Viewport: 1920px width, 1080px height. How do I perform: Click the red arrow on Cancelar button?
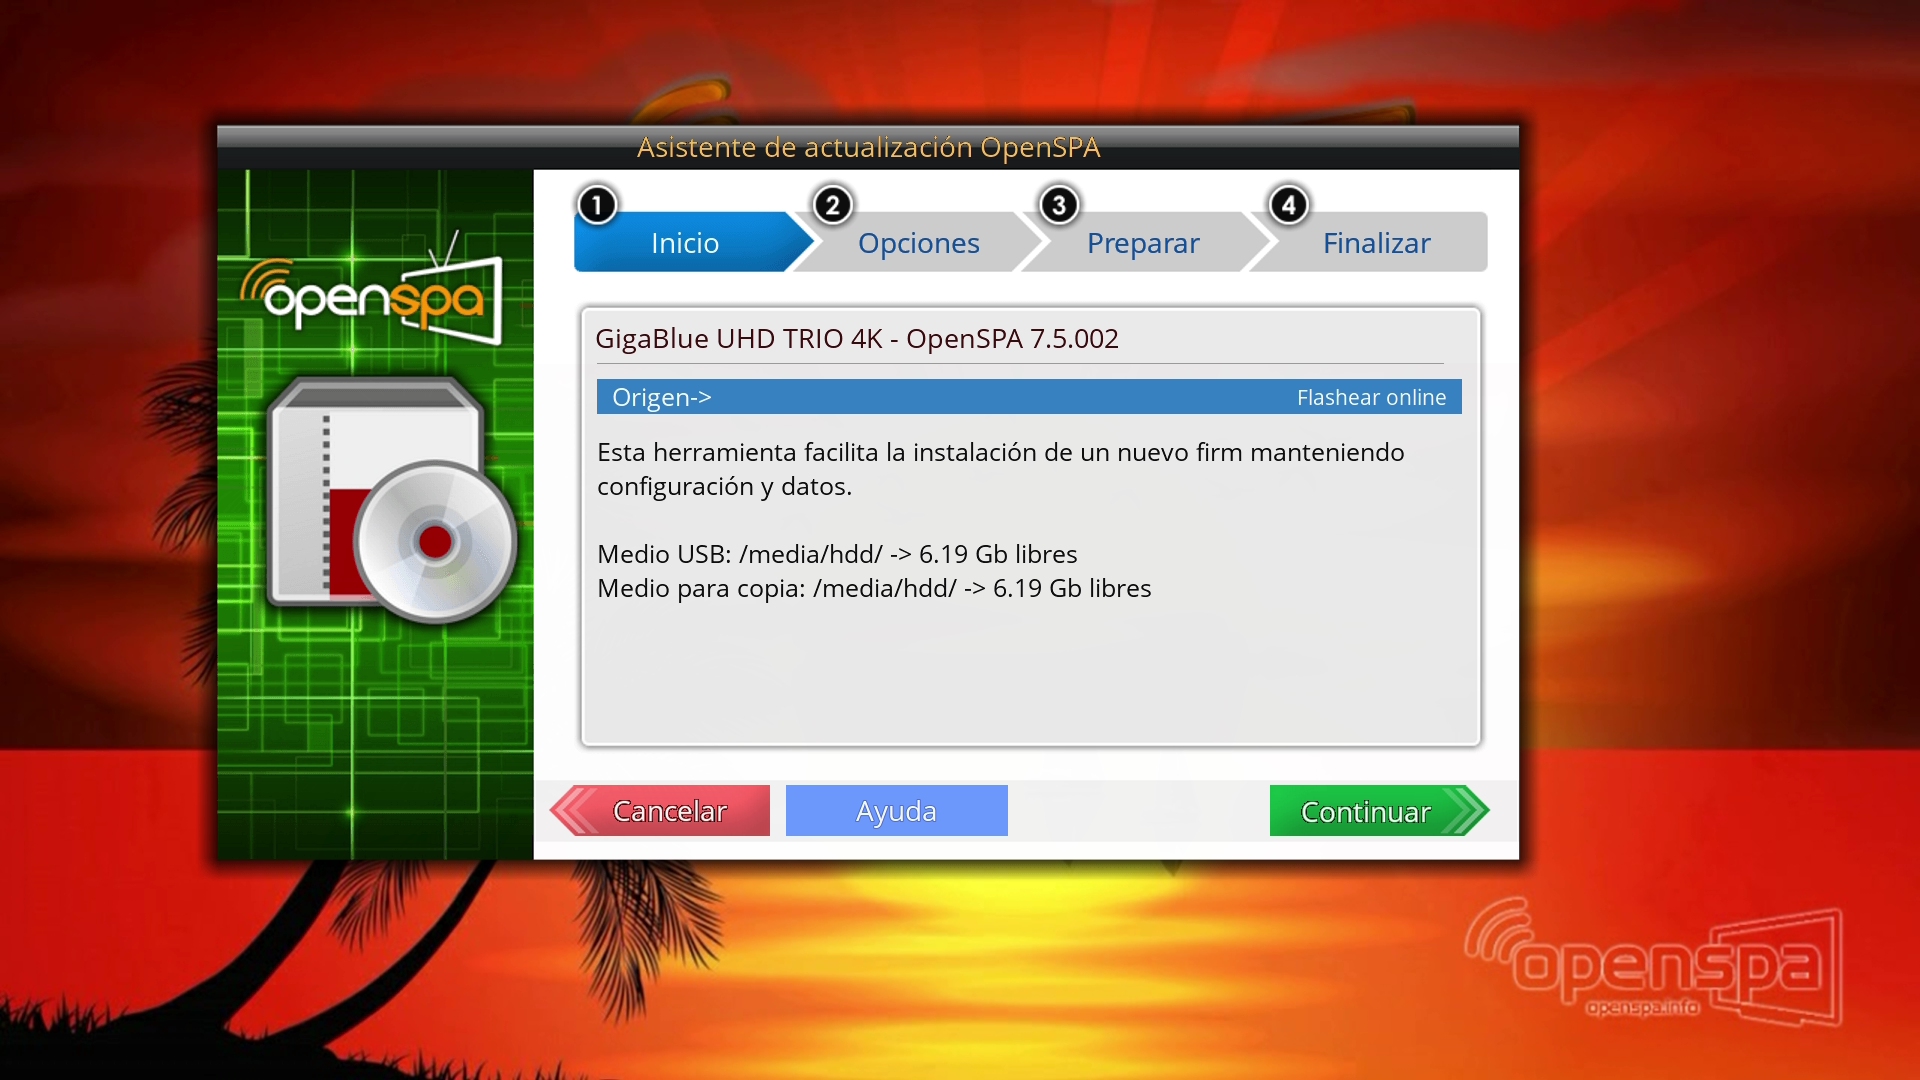pos(573,810)
